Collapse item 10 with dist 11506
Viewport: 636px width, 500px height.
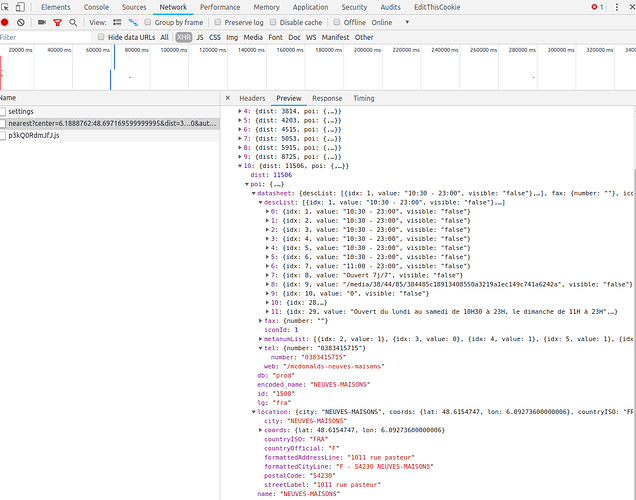click(x=240, y=166)
